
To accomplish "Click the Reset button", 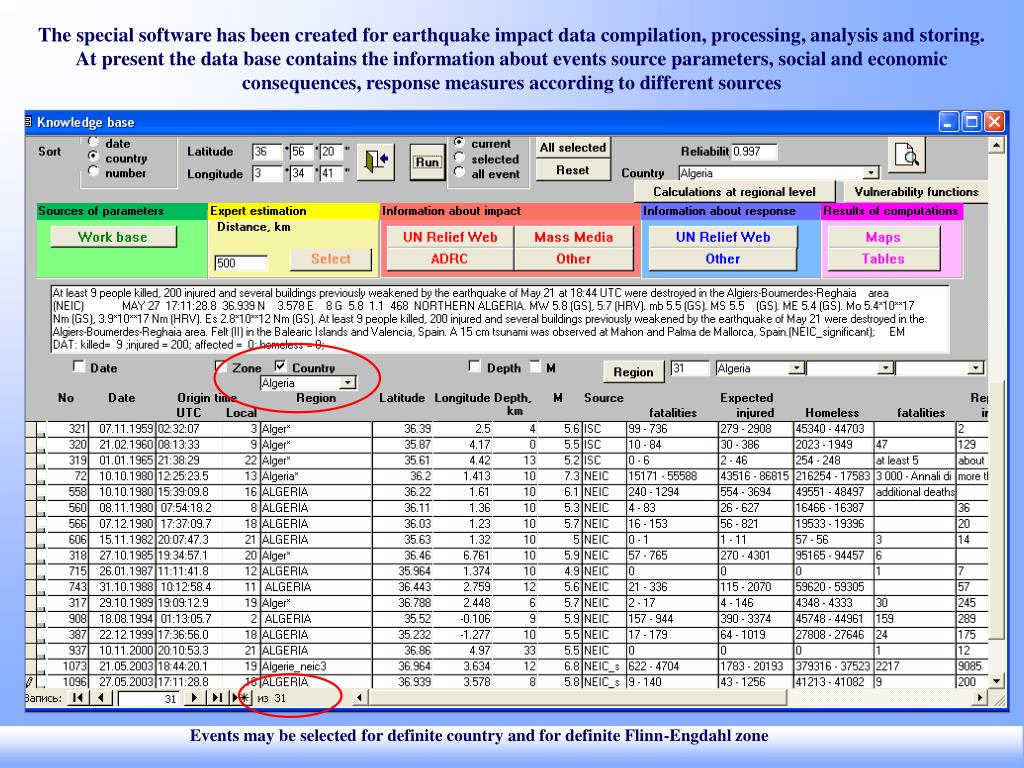I will [573, 170].
